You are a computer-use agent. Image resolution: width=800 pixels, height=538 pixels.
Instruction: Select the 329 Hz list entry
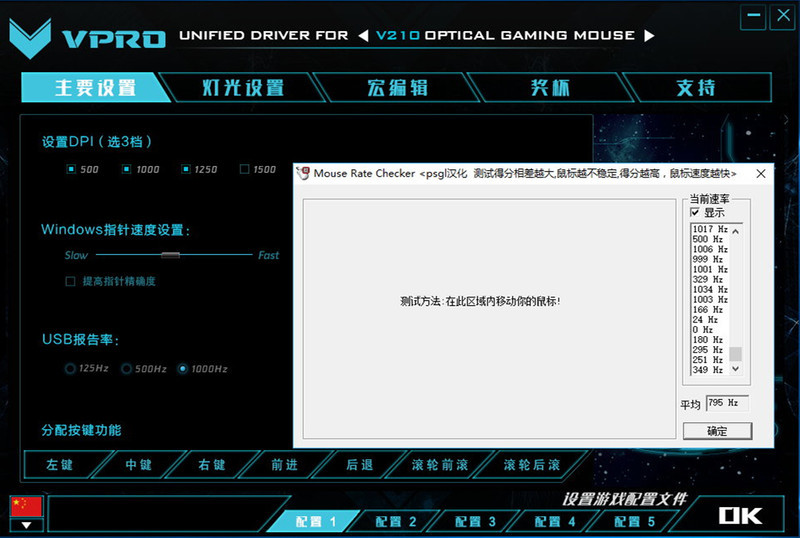pos(708,279)
